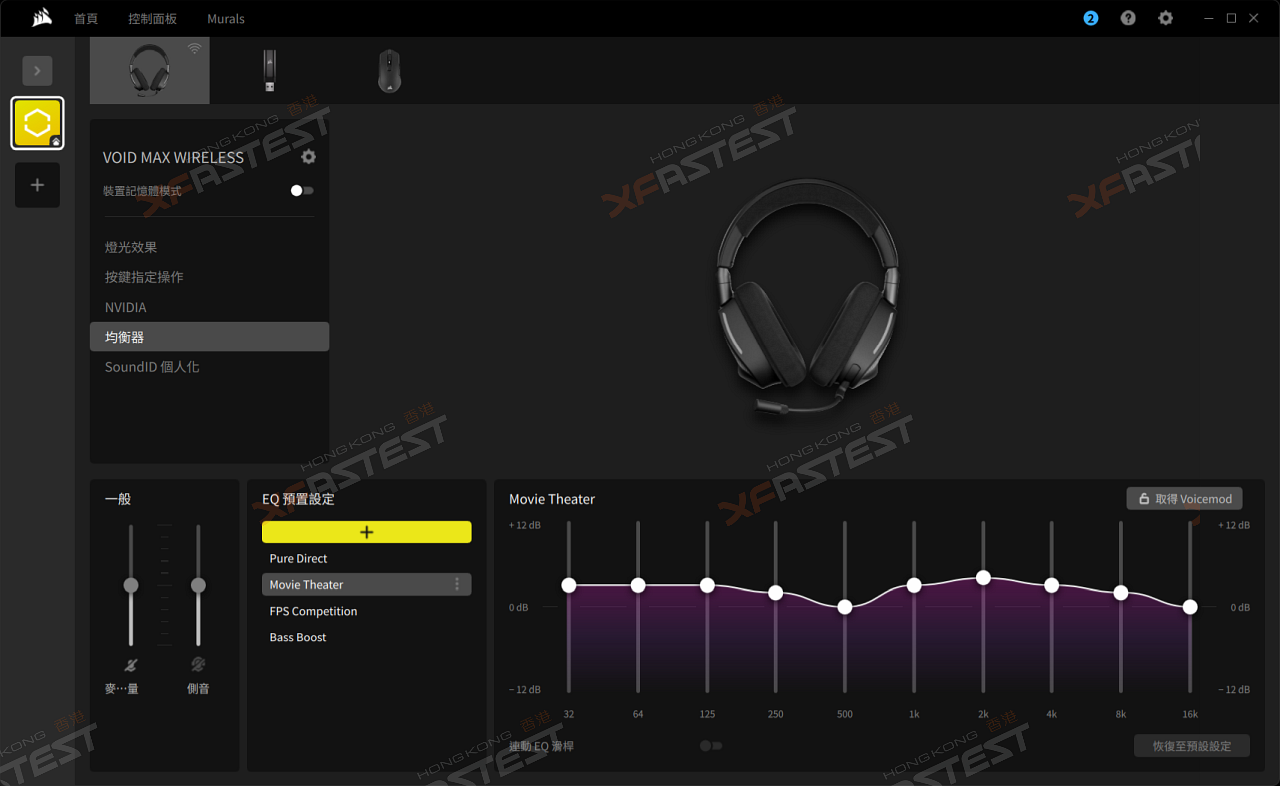
Task: Click the Get Voicemod button
Action: coord(1184,499)
